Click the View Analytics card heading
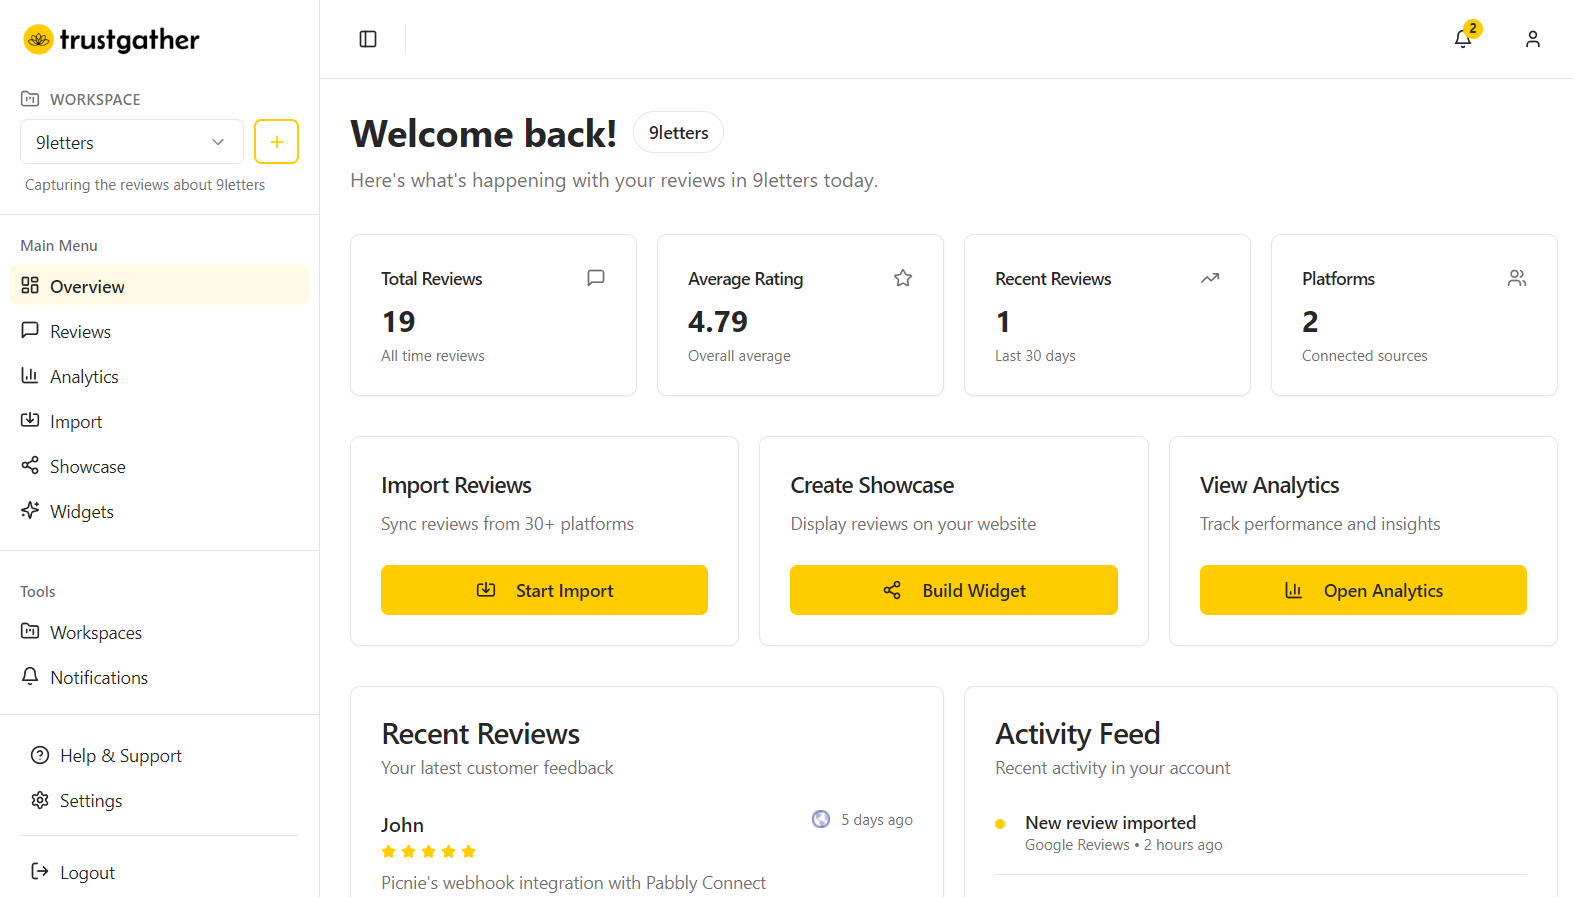Image resolution: width=1573 pixels, height=897 pixels. coord(1269,485)
